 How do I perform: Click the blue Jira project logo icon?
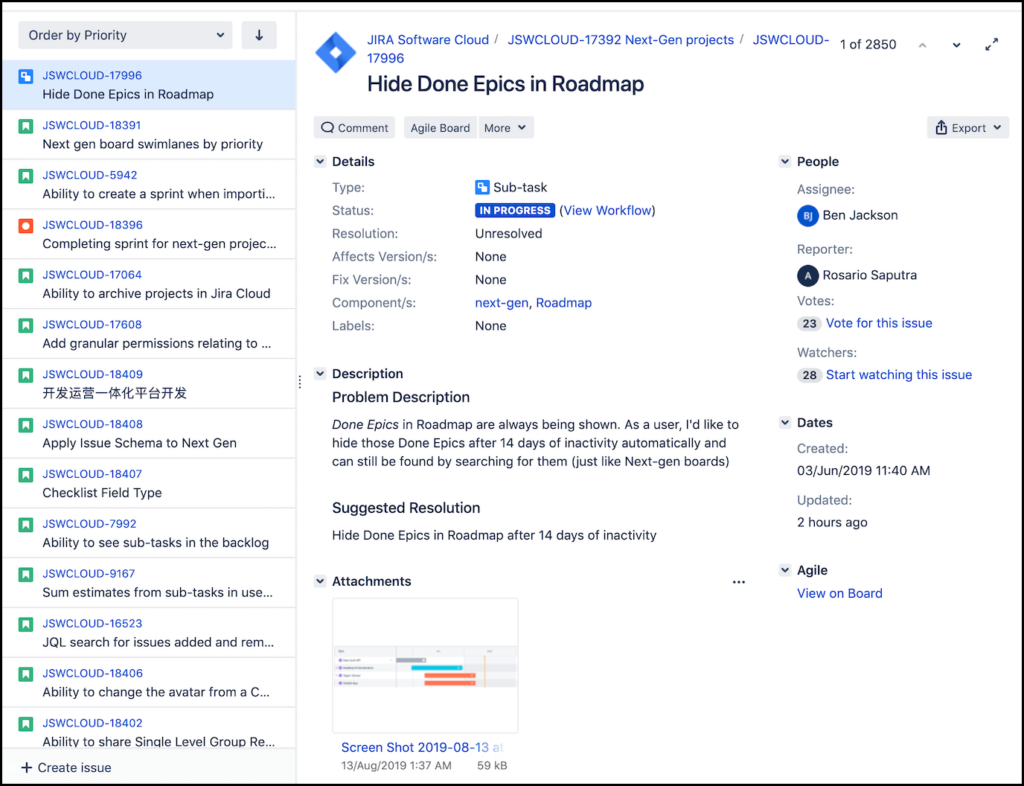pyautogui.click(x=335, y=51)
